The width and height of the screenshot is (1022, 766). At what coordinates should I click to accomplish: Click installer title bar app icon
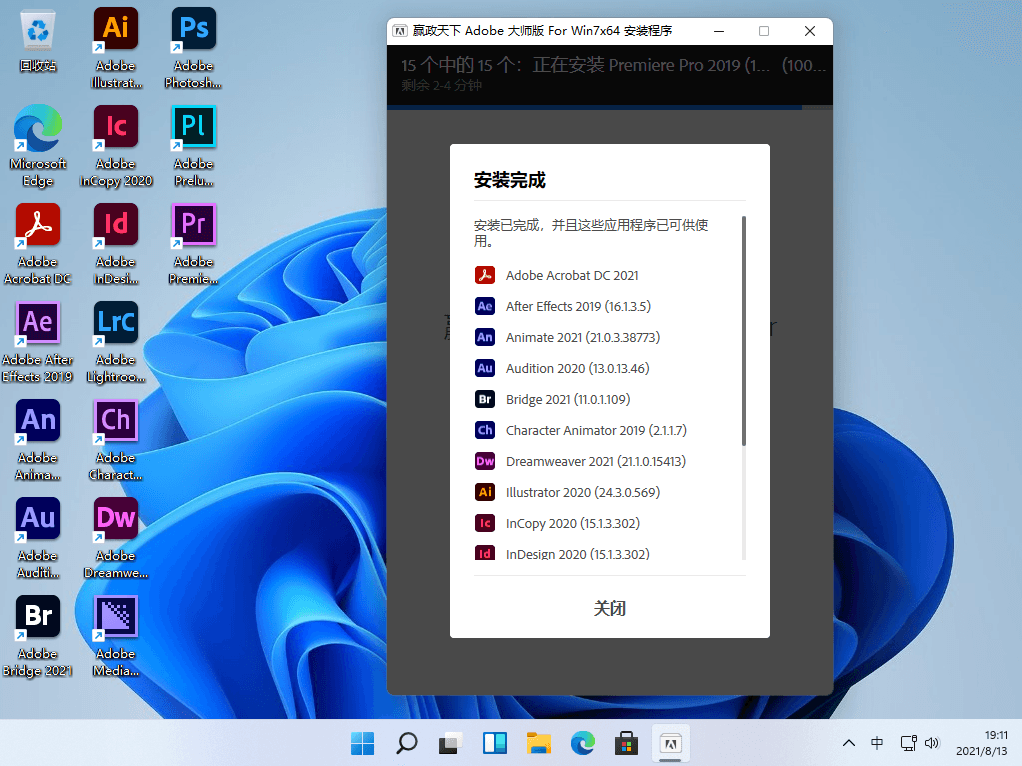[x=400, y=31]
